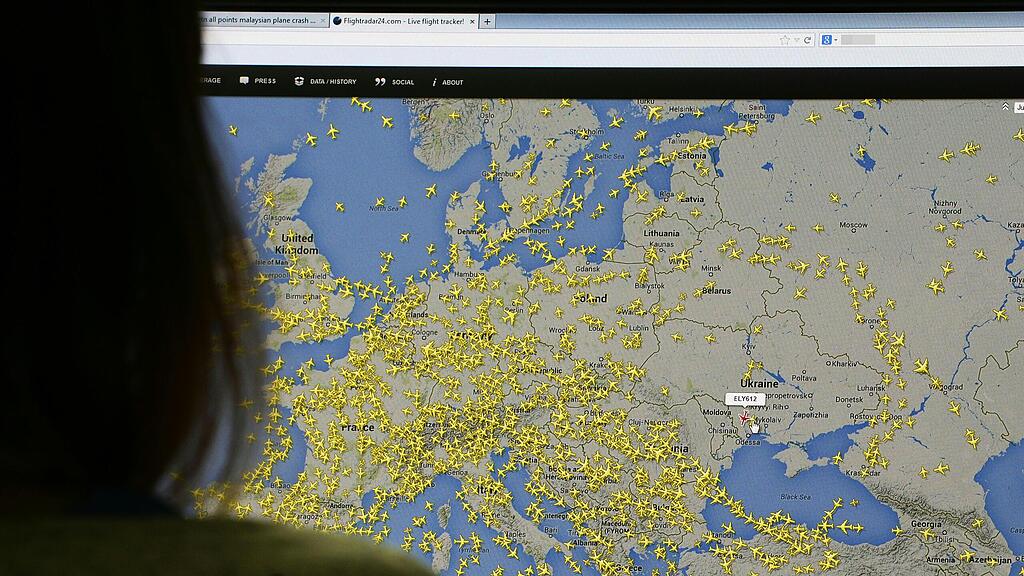The height and width of the screenshot is (576, 1024).
Task: Click the Minsk city label
Action: [x=711, y=268]
